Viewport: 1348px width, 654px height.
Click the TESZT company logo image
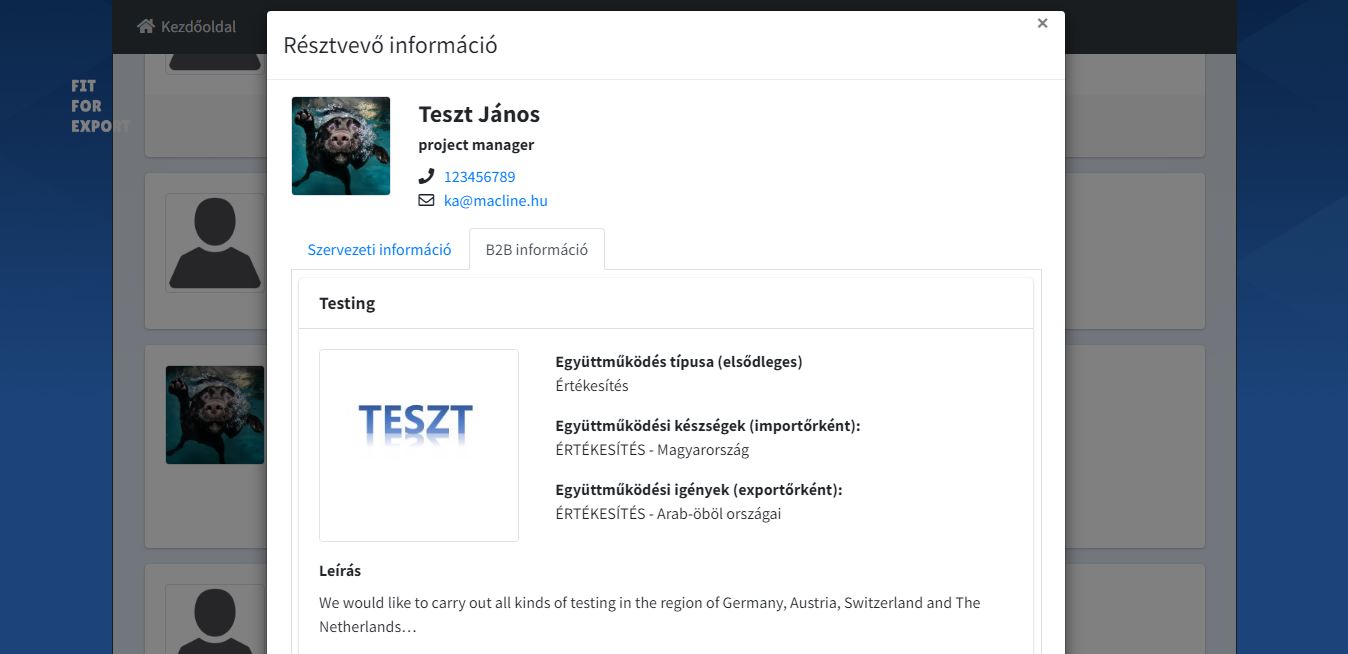click(x=418, y=445)
